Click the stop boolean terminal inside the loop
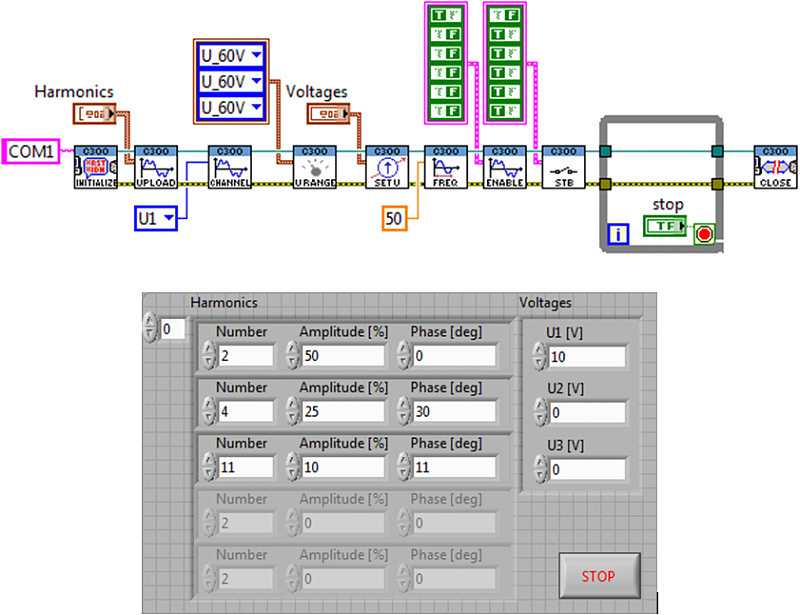 tap(663, 228)
